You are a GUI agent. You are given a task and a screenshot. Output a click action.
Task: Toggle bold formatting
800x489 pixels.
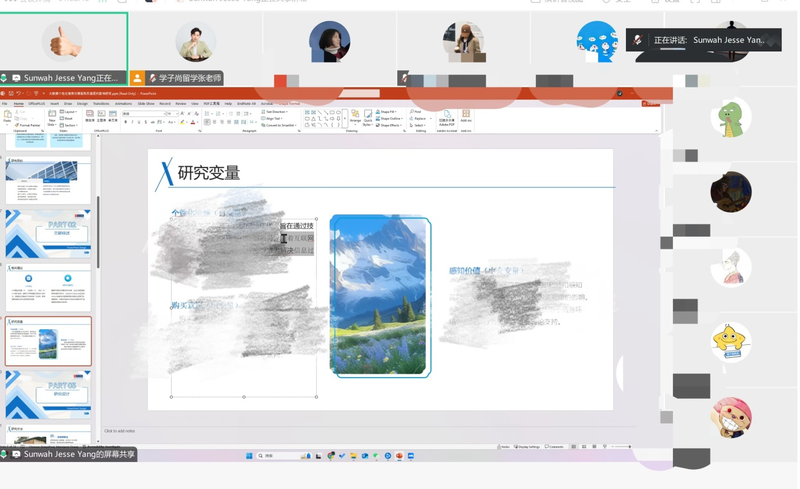(126, 122)
